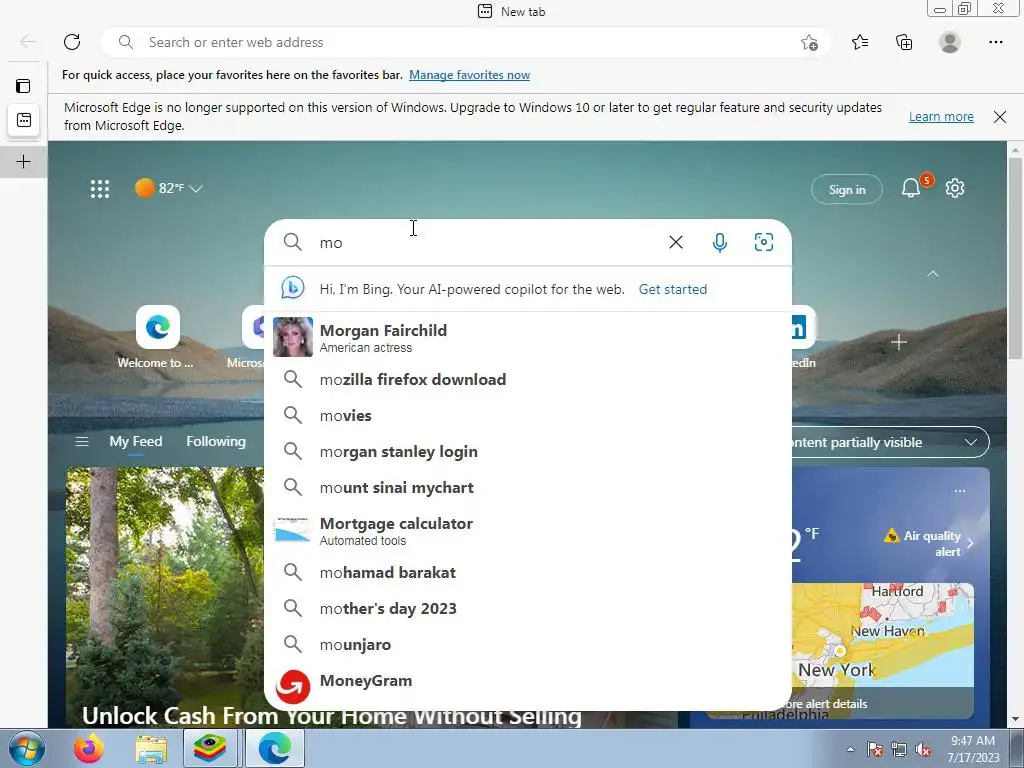Select the mounjaro suggestion
Image resolution: width=1024 pixels, height=768 pixels.
coord(528,644)
